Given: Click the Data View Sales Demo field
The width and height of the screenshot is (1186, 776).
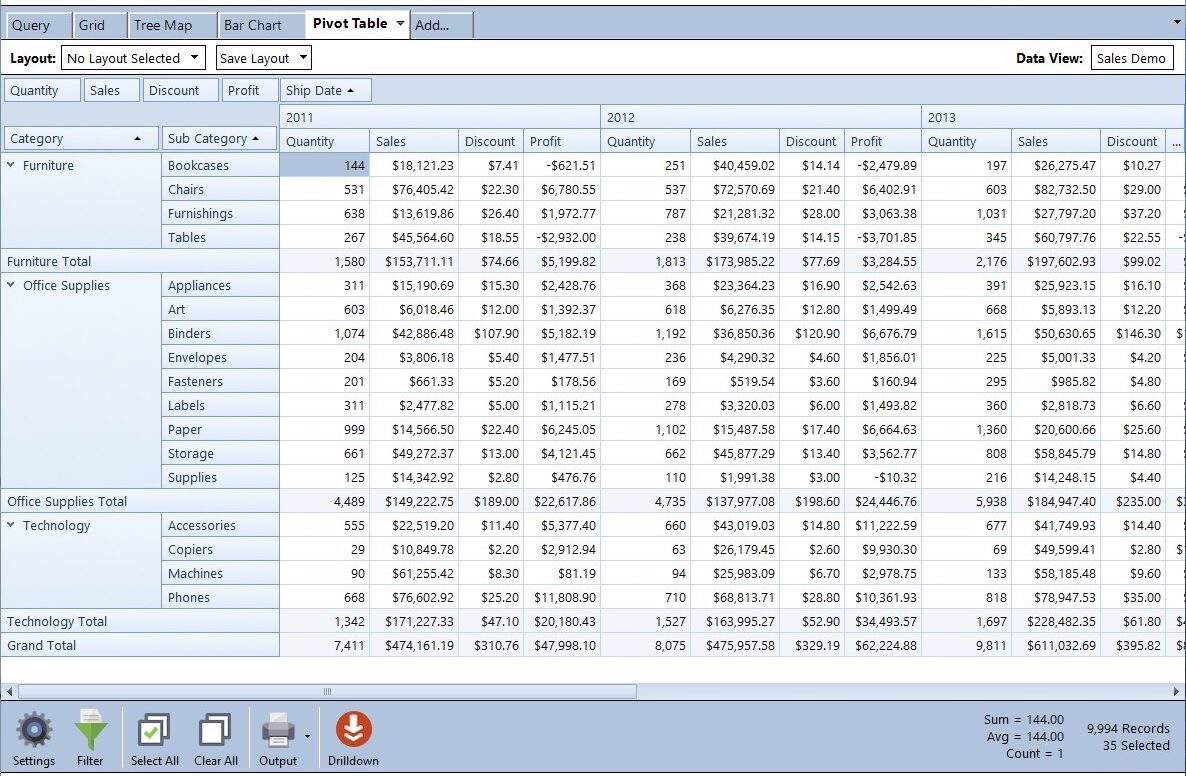Looking at the screenshot, I should click(1131, 58).
